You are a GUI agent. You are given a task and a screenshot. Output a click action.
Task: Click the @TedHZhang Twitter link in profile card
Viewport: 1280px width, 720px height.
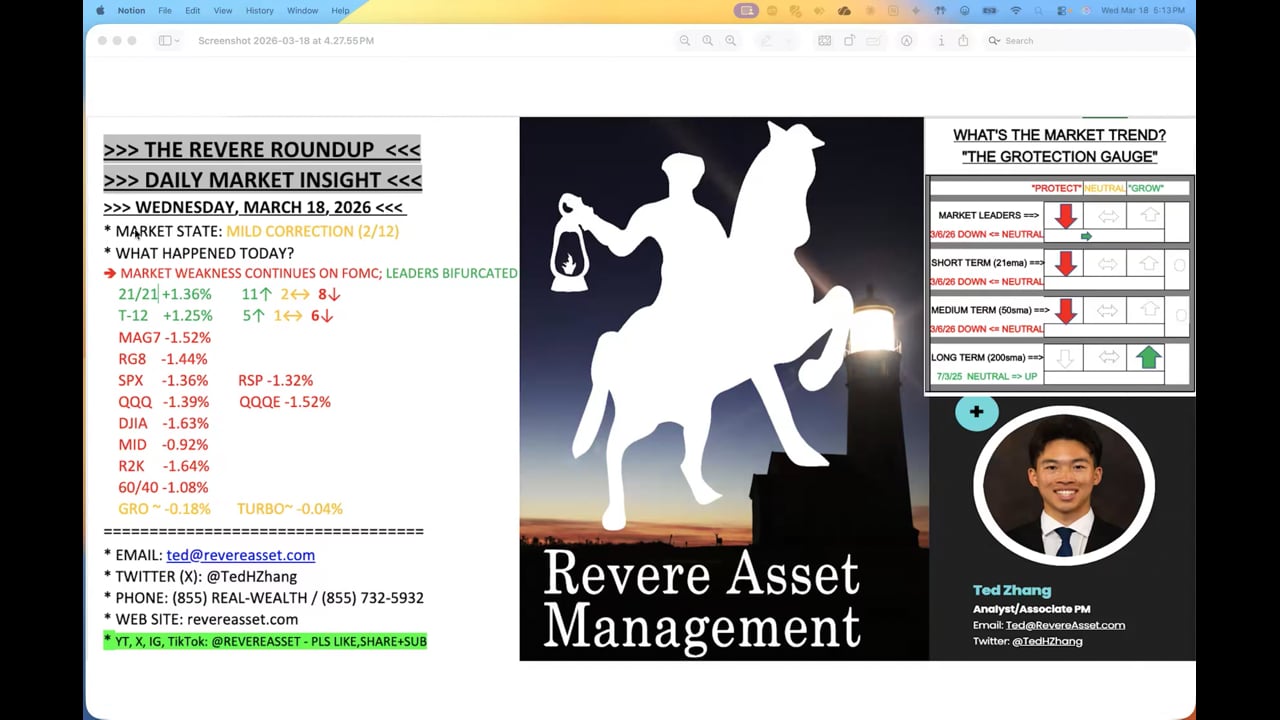[1045, 641]
